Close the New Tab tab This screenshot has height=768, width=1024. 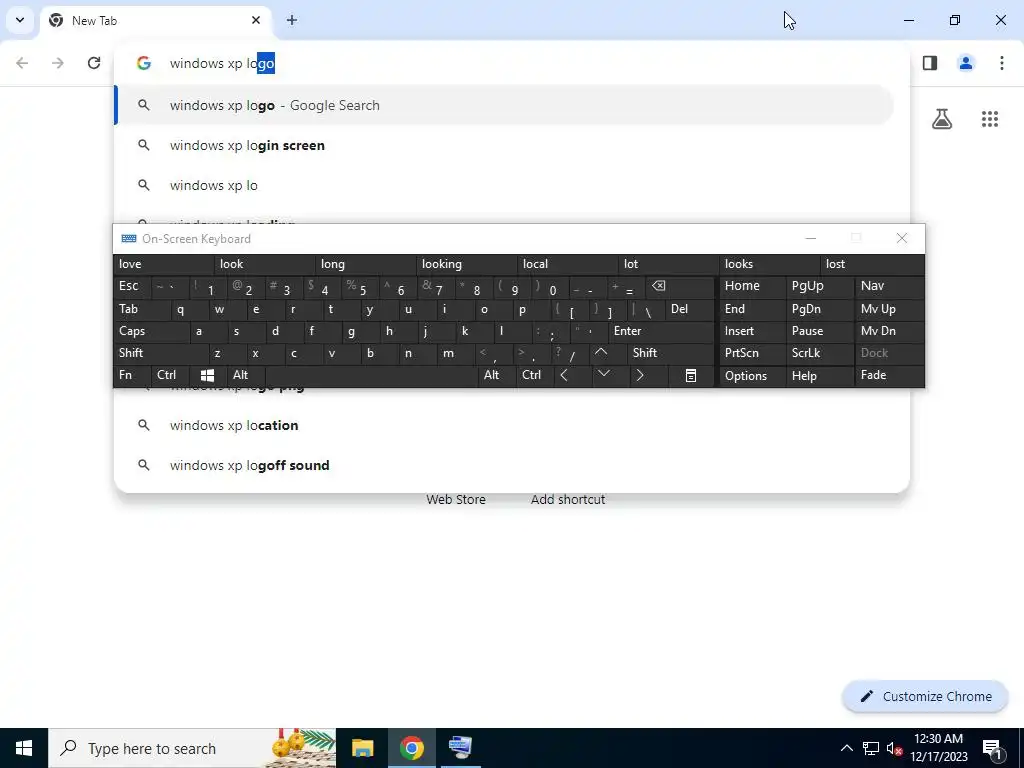click(256, 20)
